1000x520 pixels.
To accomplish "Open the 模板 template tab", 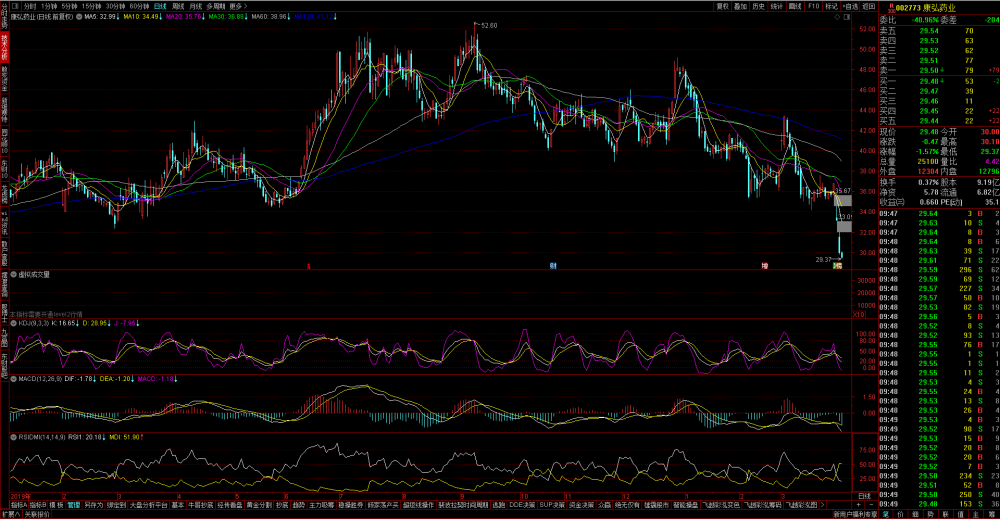I will coord(57,505).
